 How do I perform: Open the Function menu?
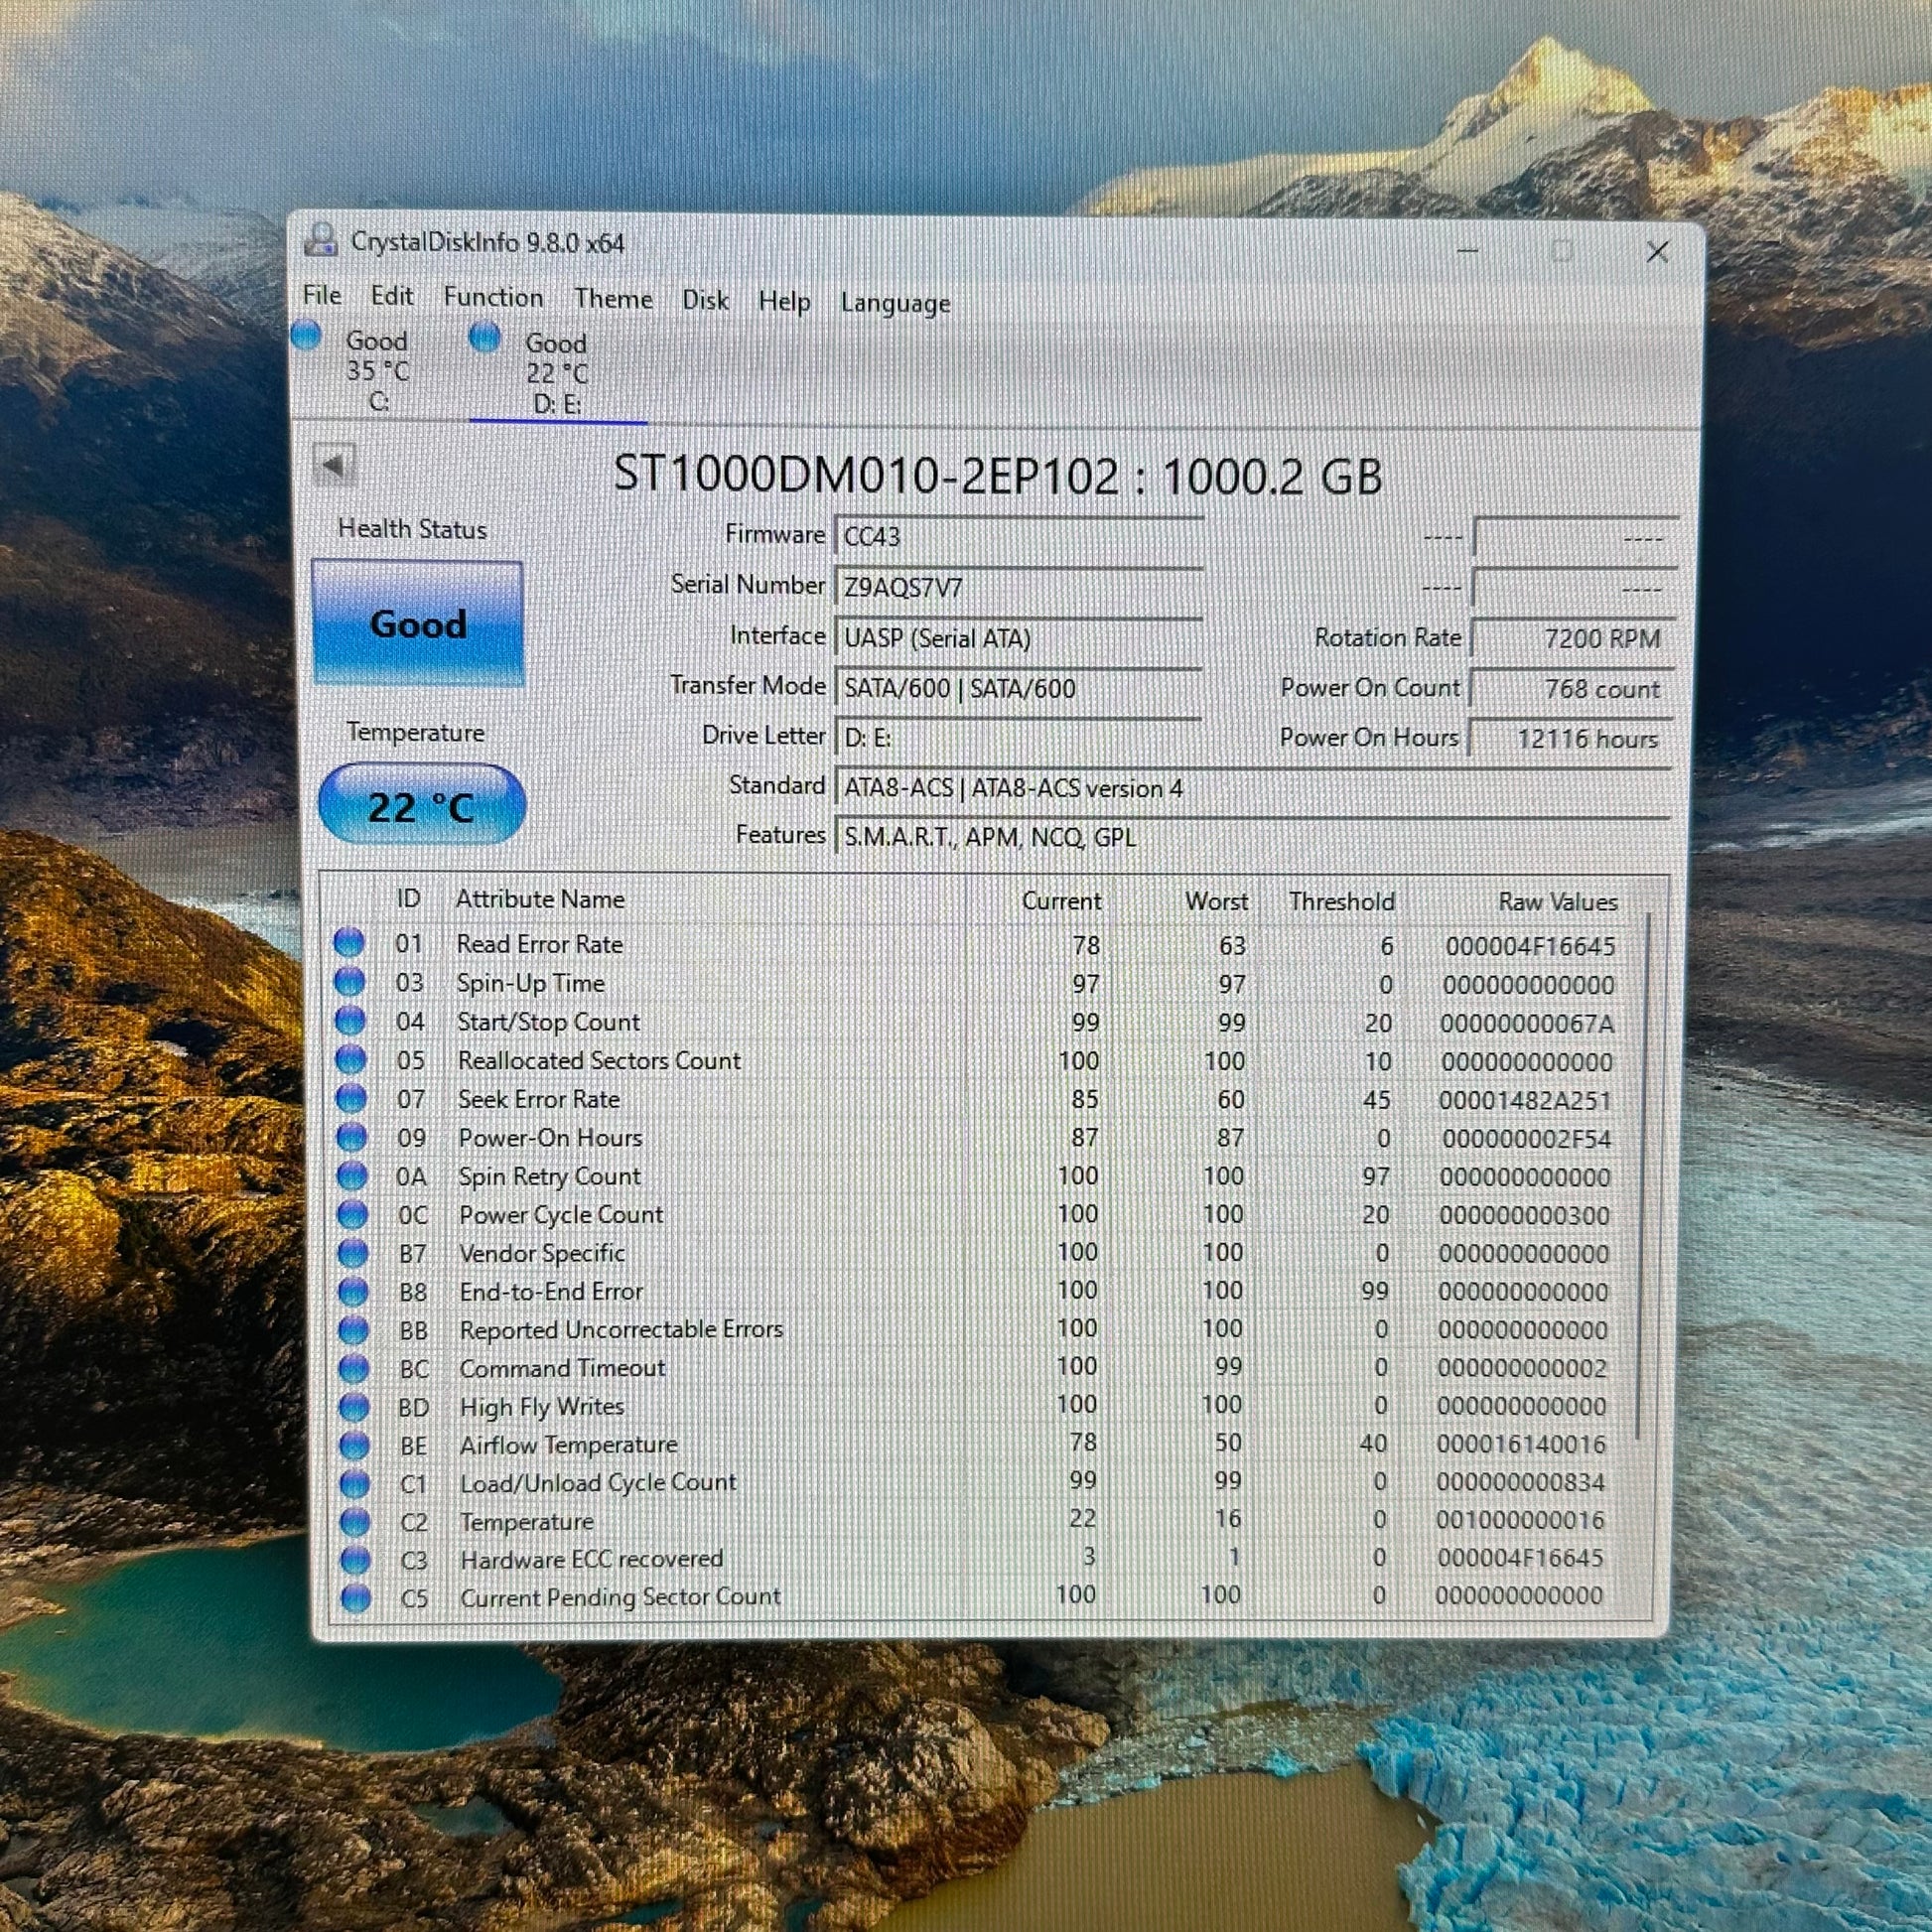click(x=493, y=297)
